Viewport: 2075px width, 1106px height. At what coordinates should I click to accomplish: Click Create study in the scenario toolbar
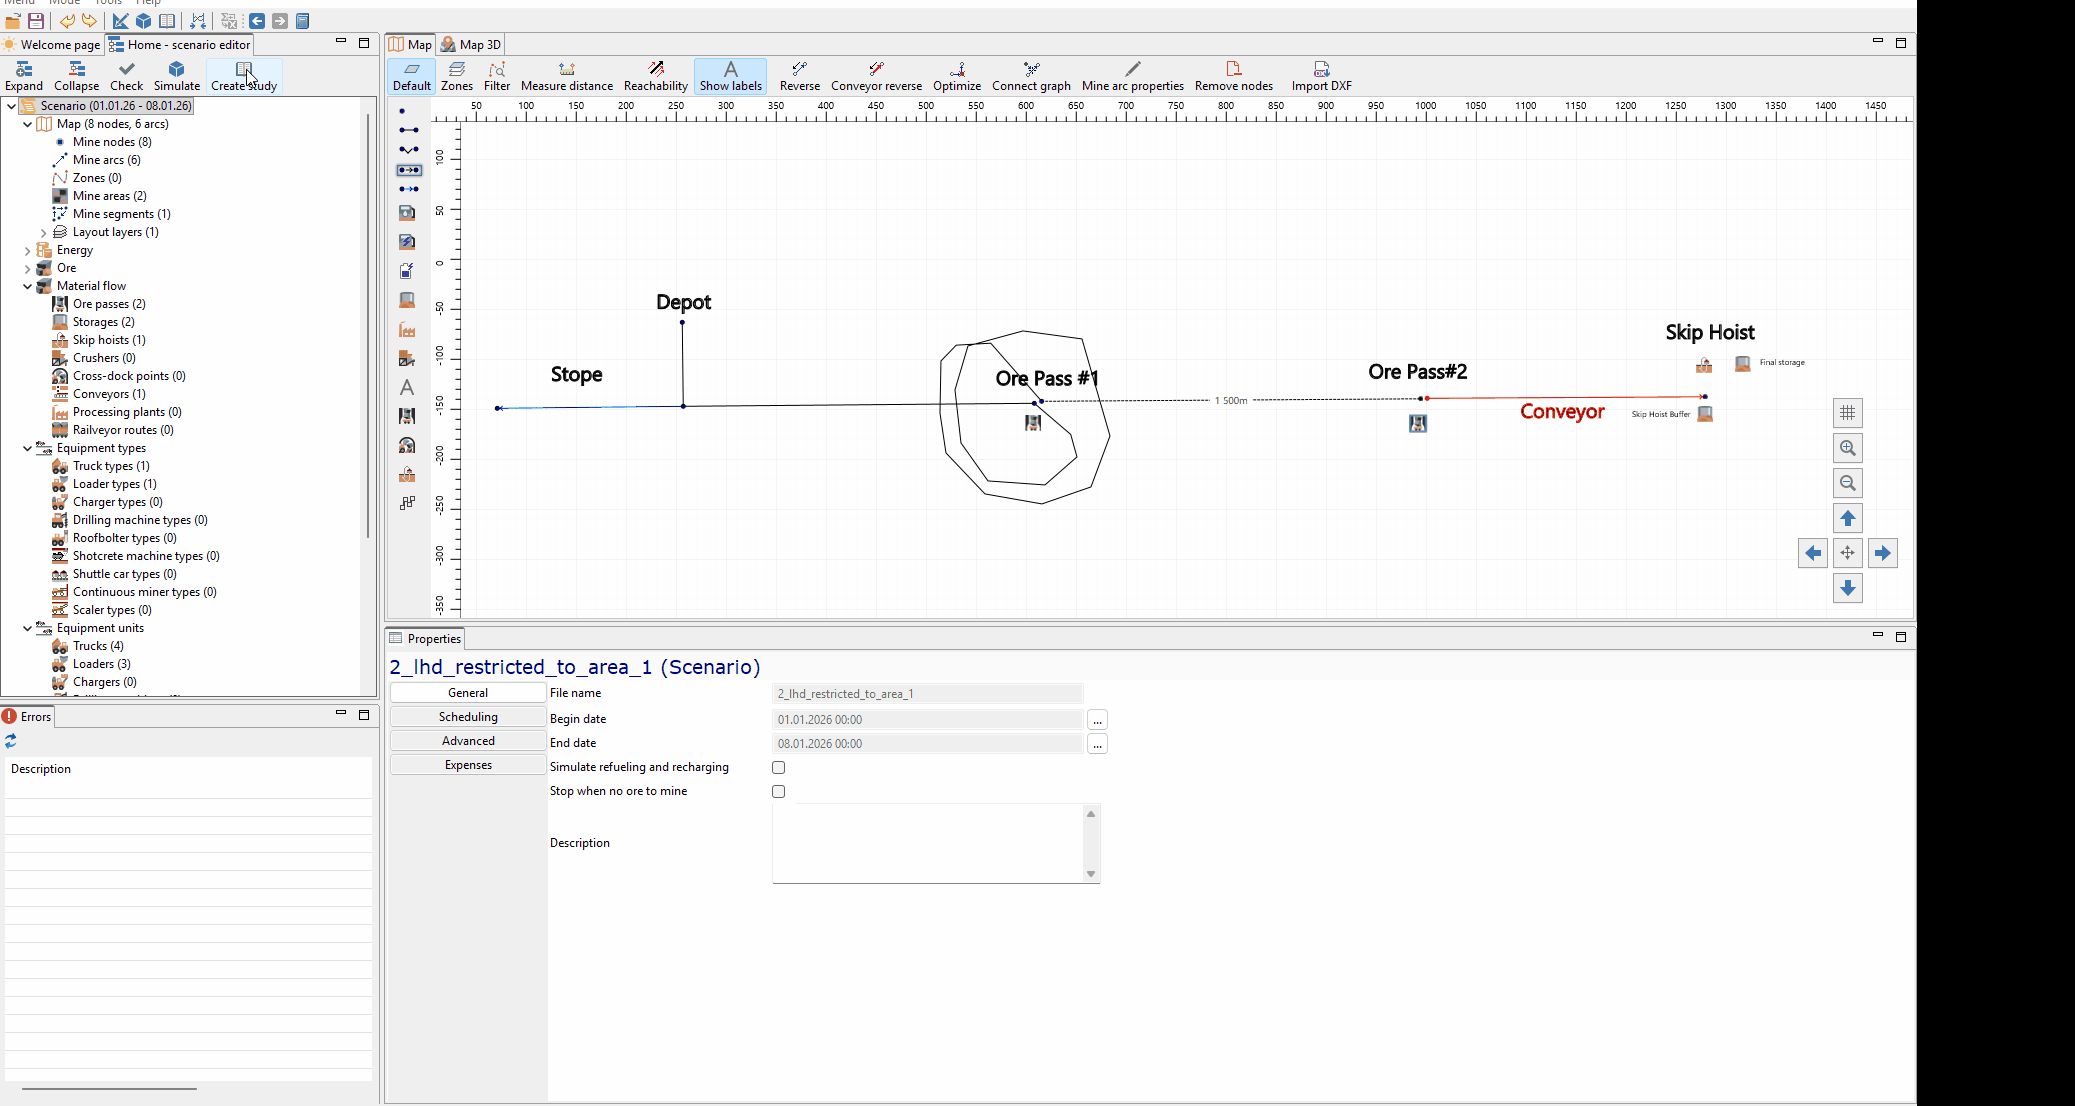(244, 76)
